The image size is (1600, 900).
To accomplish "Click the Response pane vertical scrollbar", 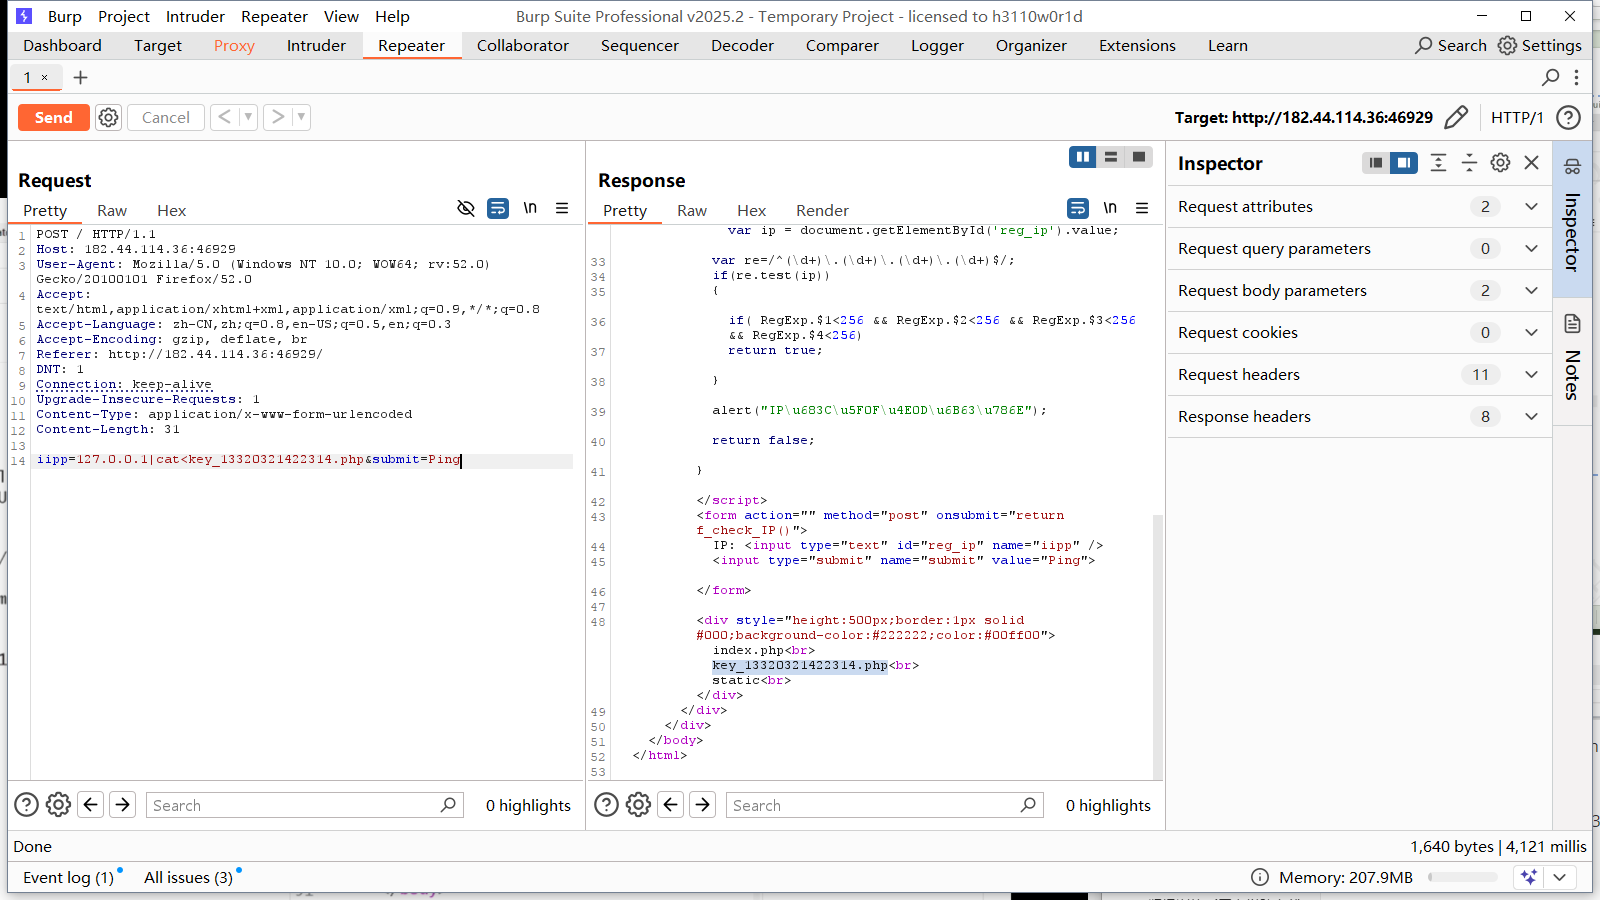I will point(1158,647).
